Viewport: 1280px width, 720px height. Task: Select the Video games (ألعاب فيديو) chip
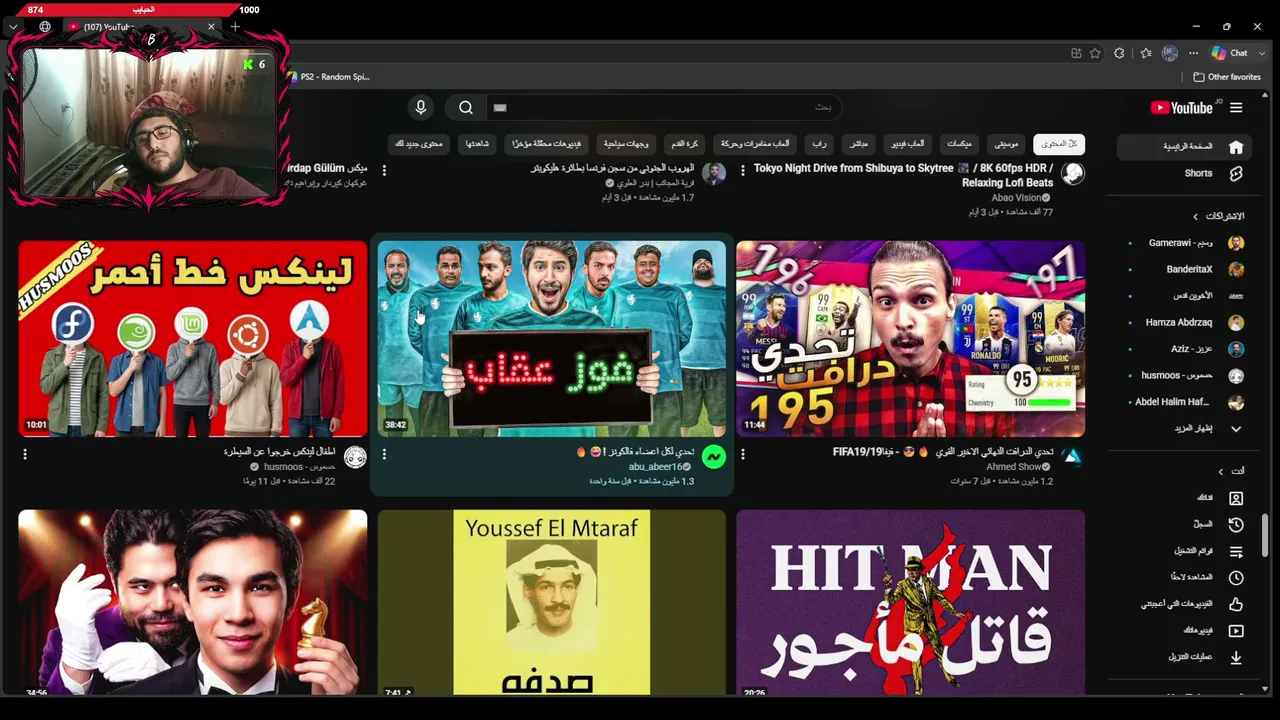(x=908, y=144)
